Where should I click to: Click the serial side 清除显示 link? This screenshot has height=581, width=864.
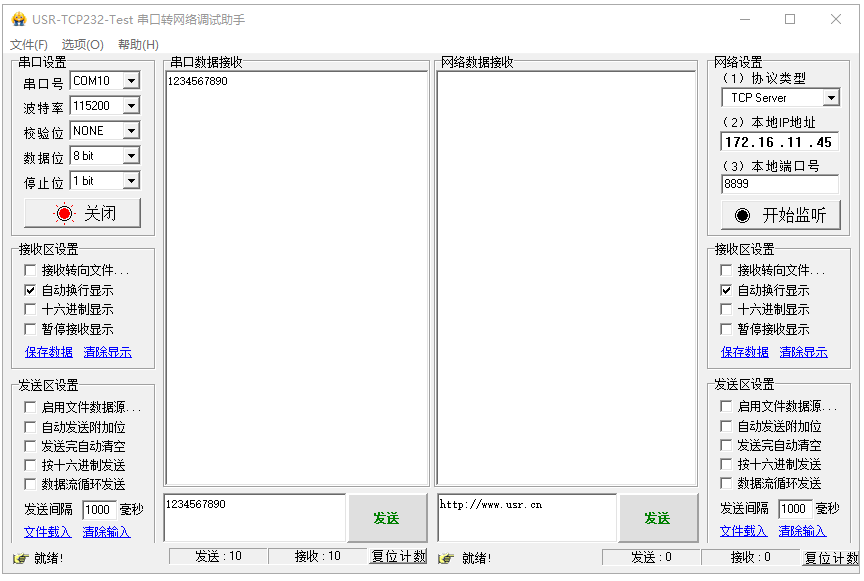click(x=107, y=352)
